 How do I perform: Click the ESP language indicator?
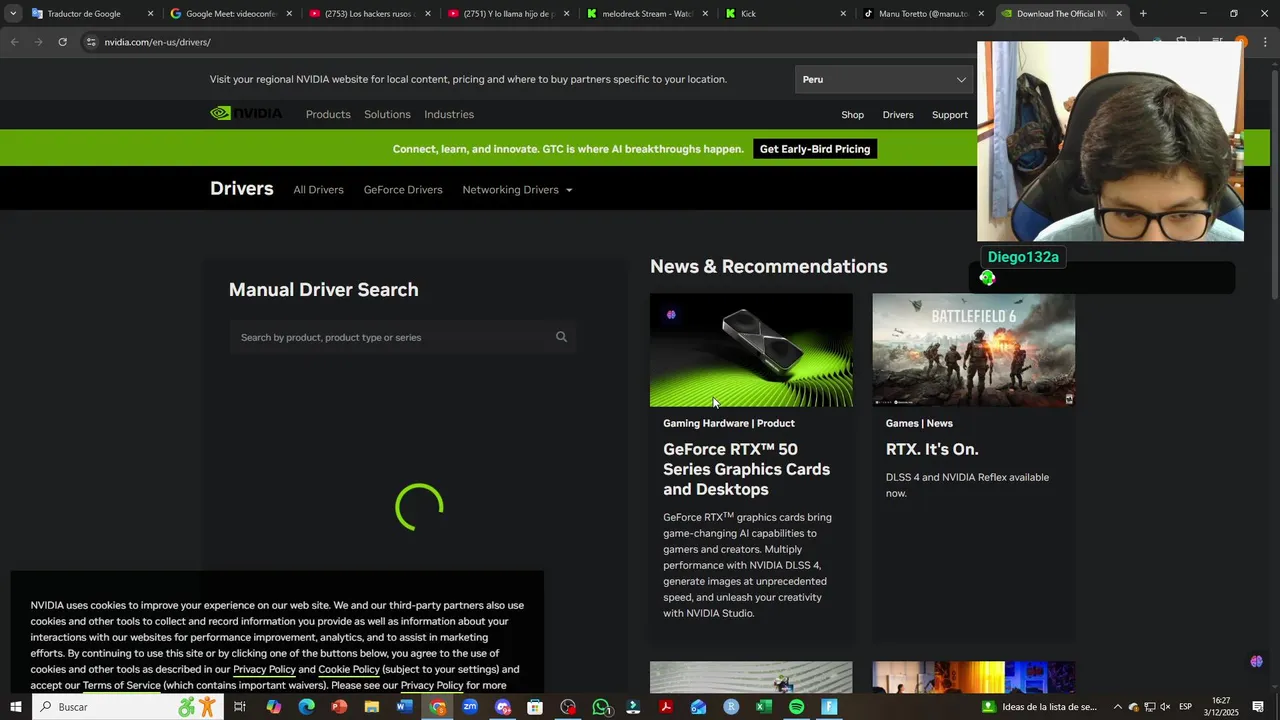coord(1185,707)
